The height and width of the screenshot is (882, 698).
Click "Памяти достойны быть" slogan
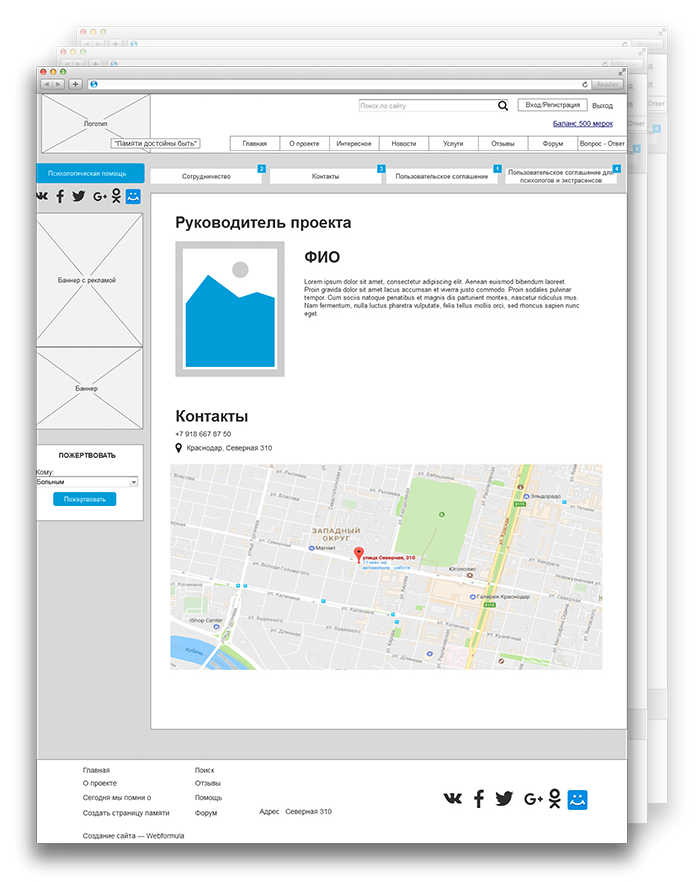tap(156, 143)
